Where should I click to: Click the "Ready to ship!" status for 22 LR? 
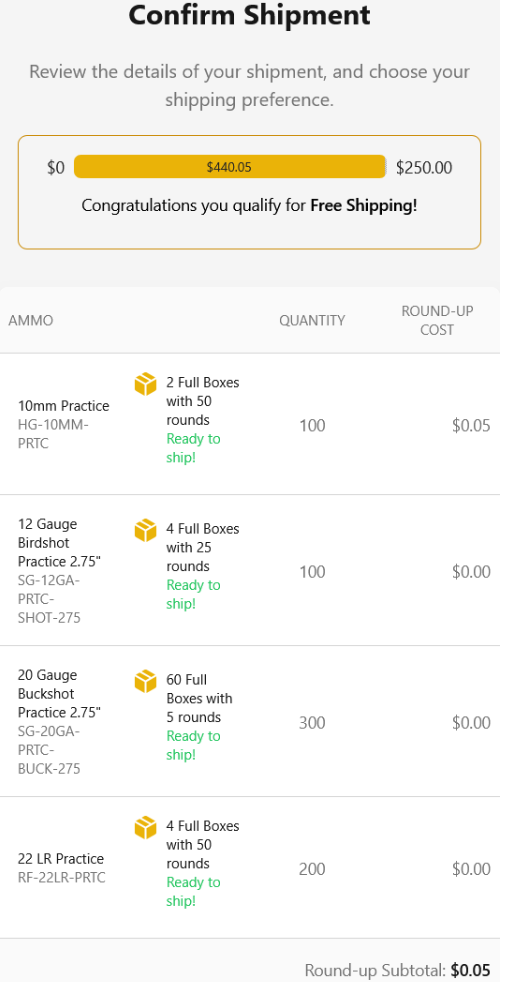[193, 892]
